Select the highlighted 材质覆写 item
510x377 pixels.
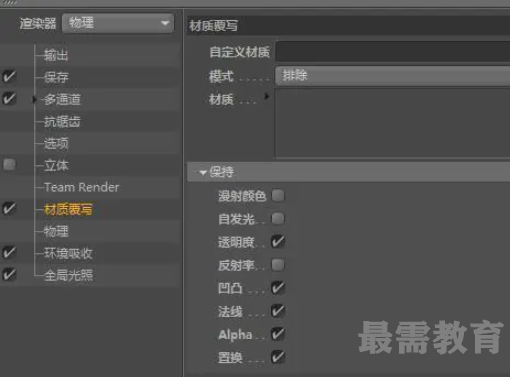click(68, 210)
